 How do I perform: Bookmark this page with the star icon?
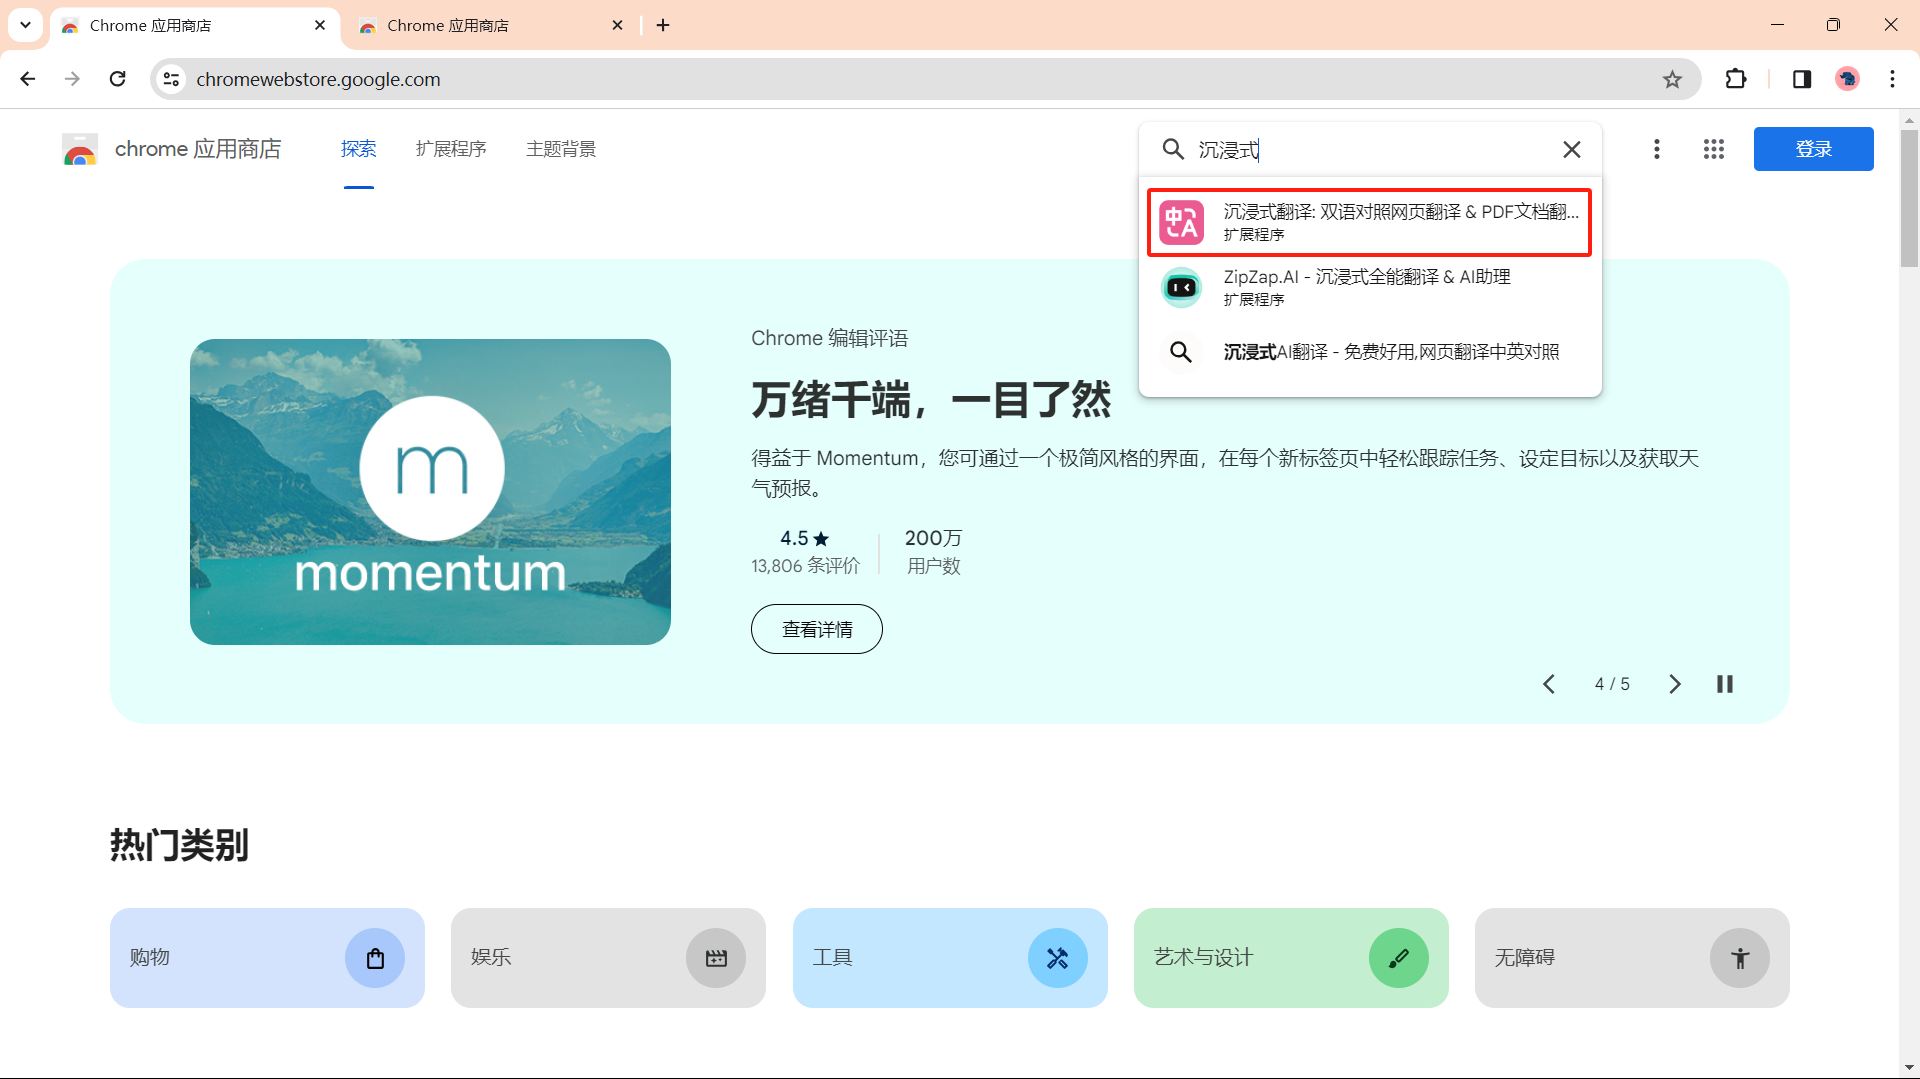pyautogui.click(x=1672, y=79)
